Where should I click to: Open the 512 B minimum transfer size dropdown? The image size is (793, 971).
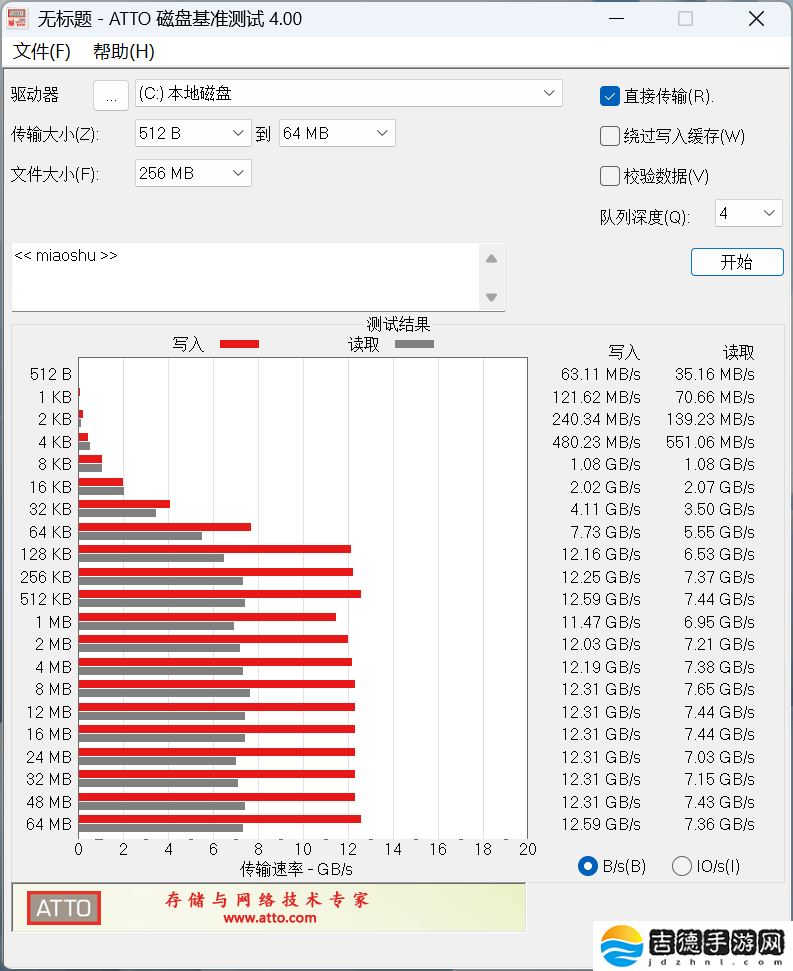pyautogui.click(x=193, y=133)
